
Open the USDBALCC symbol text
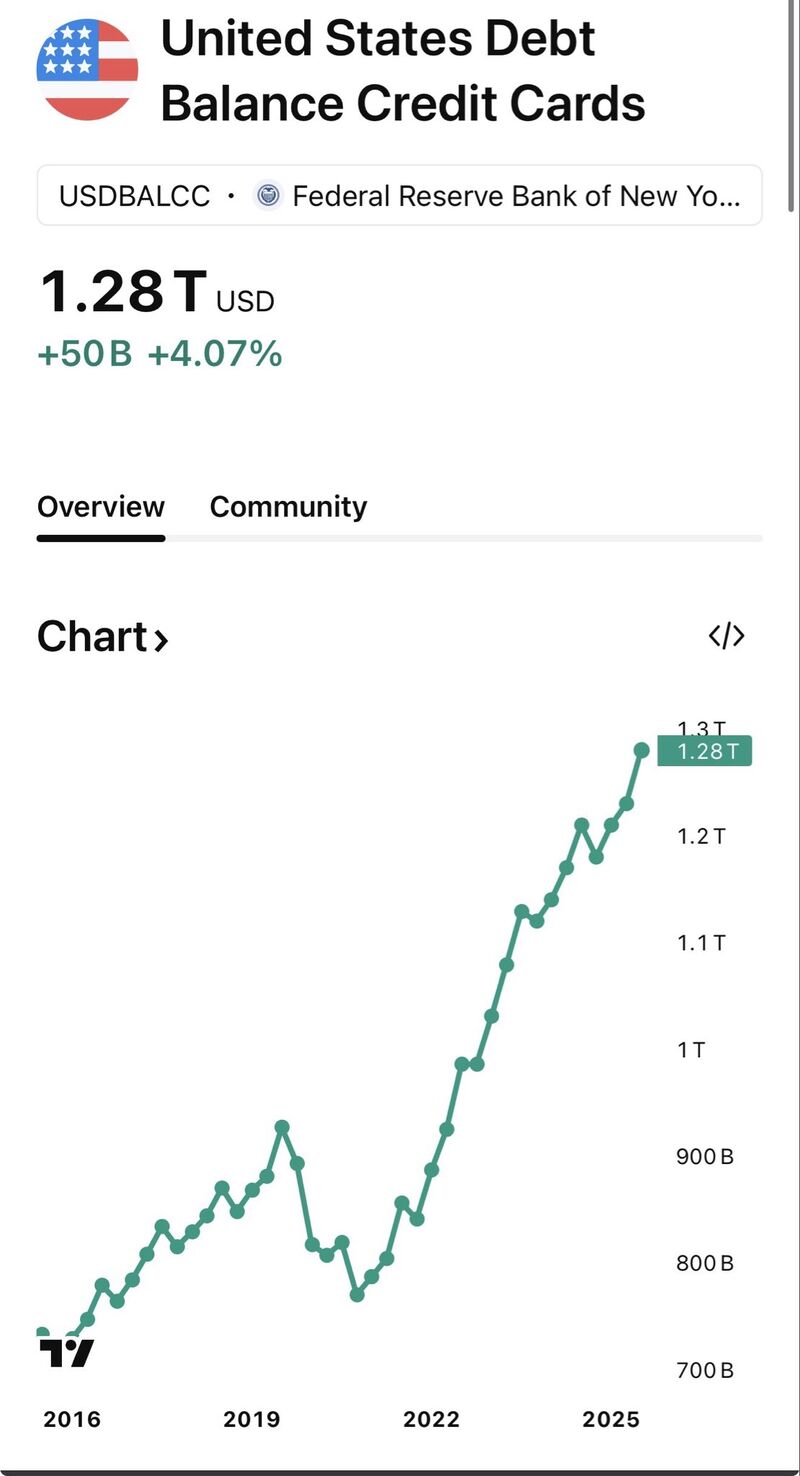coord(134,196)
